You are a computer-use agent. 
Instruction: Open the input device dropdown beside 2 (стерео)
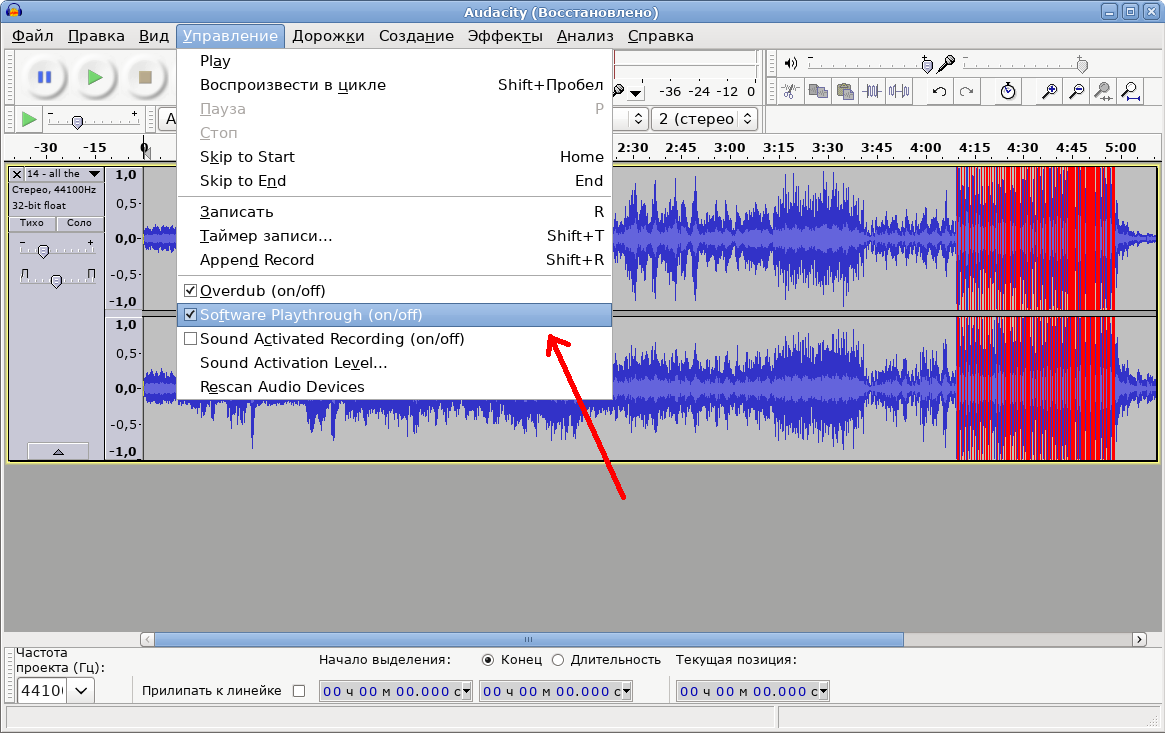coord(637,119)
